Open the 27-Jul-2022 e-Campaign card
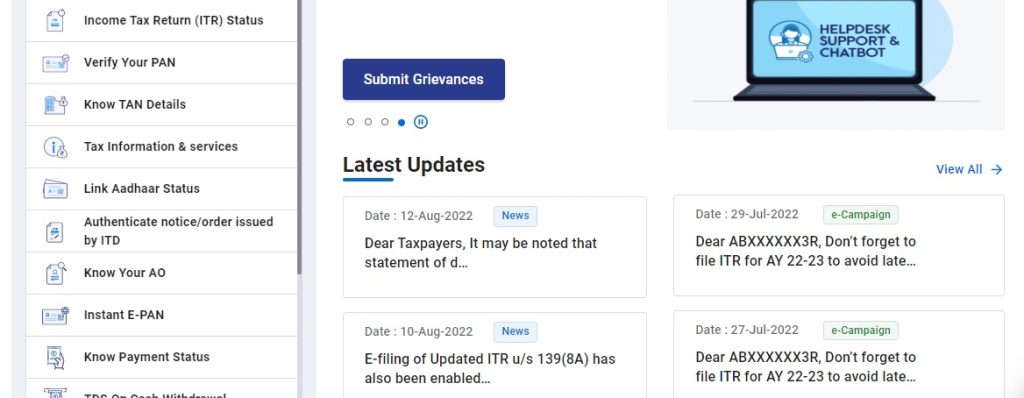The width and height of the screenshot is (1024, 398). [x=839, y=354]
